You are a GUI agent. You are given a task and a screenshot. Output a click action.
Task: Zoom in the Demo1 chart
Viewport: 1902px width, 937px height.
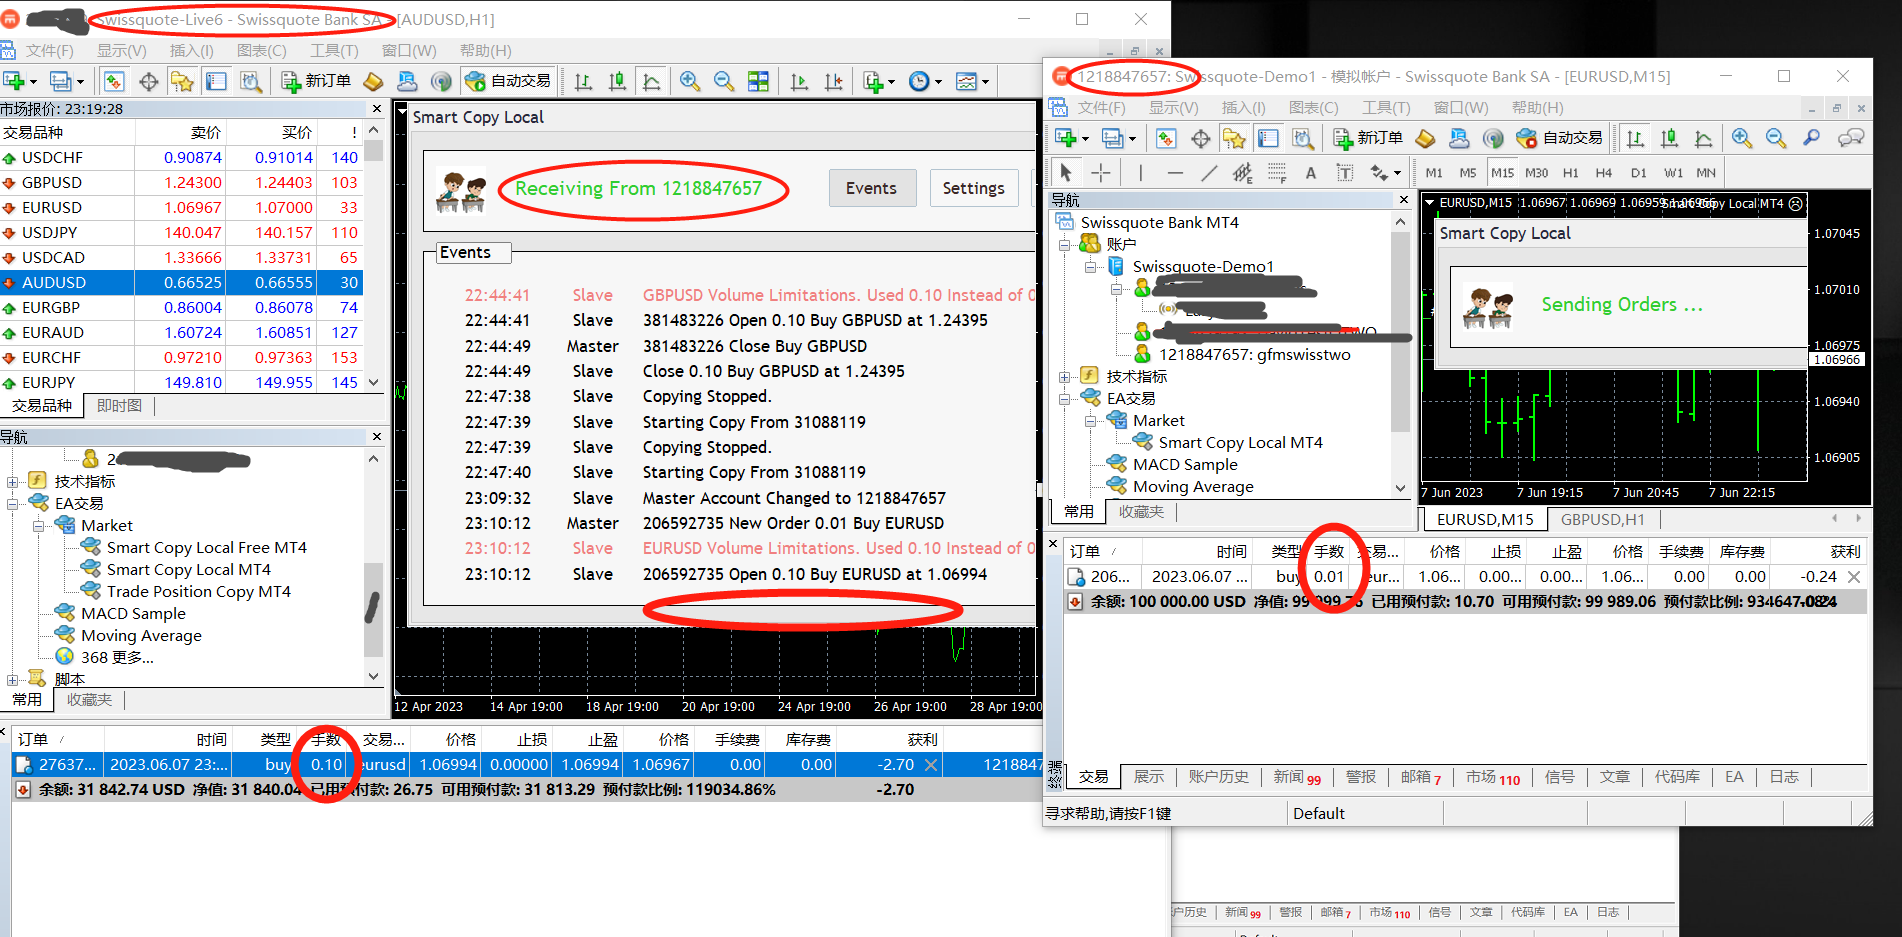point(1742,138)
